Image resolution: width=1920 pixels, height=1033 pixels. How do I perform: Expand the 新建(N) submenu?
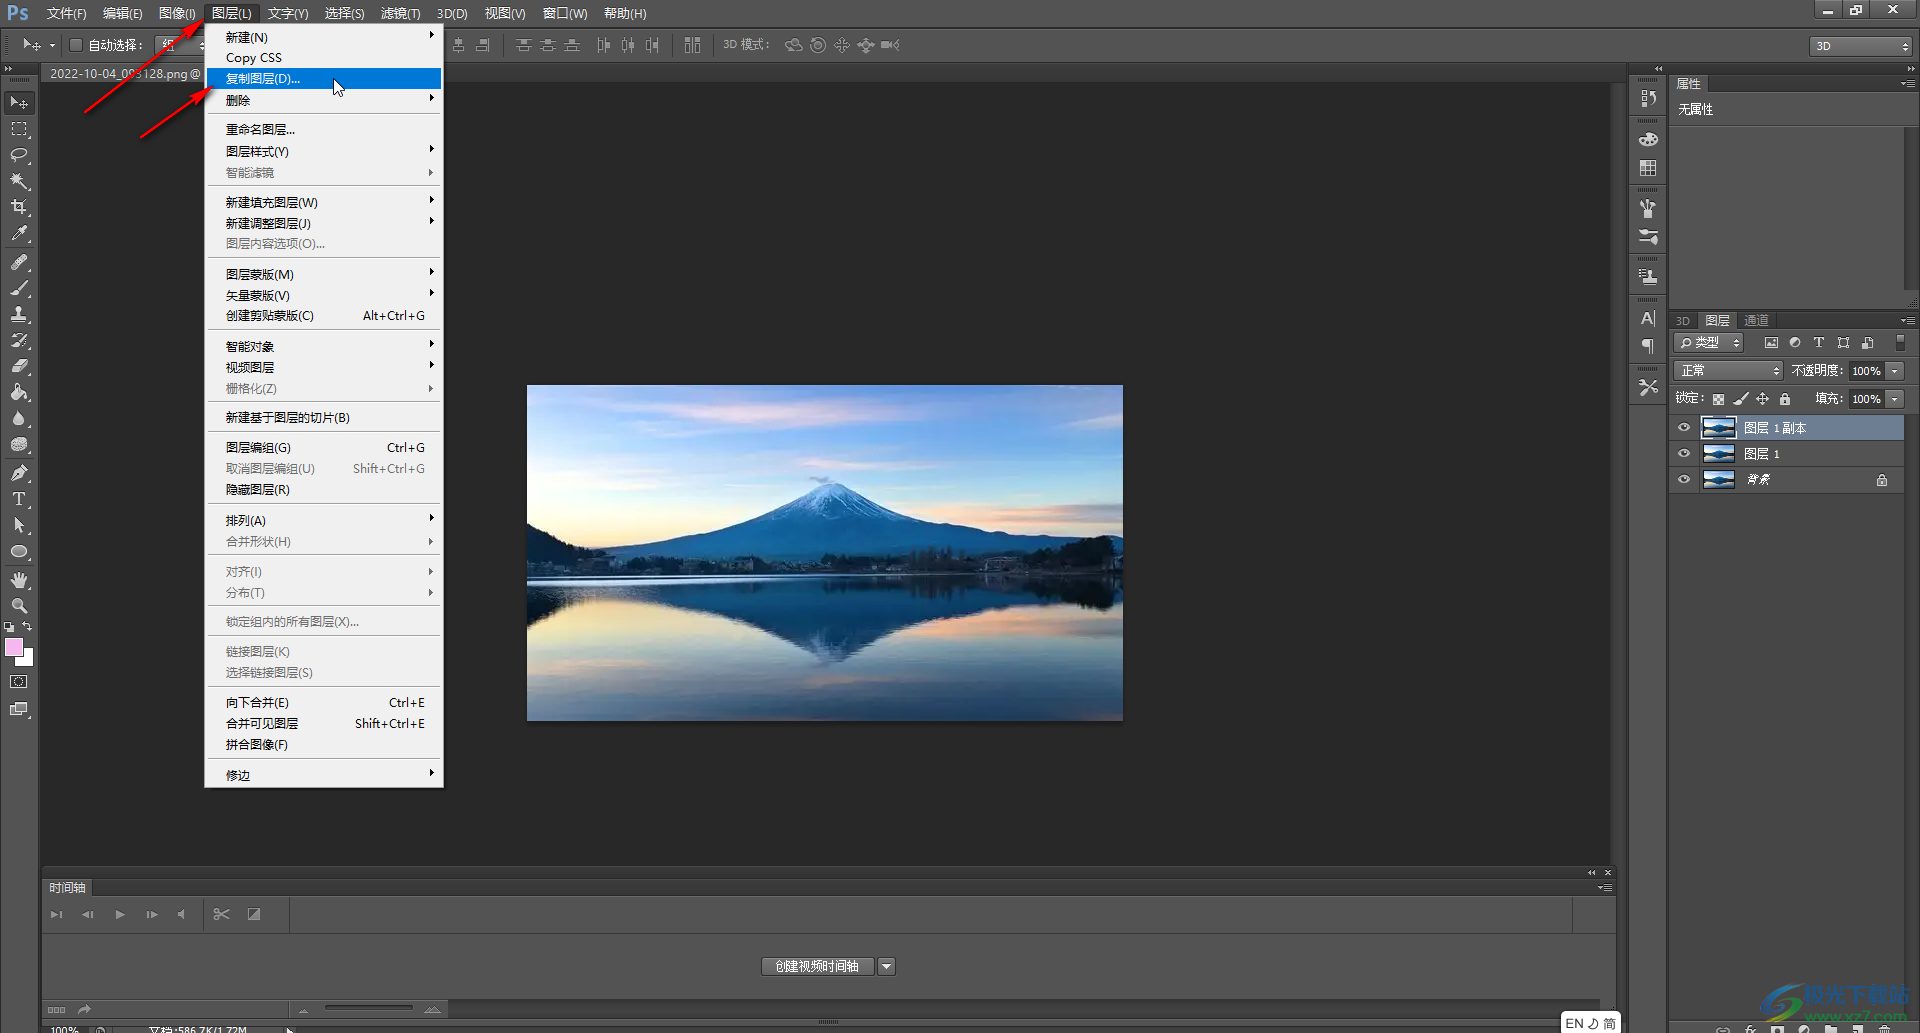point(323,37)
